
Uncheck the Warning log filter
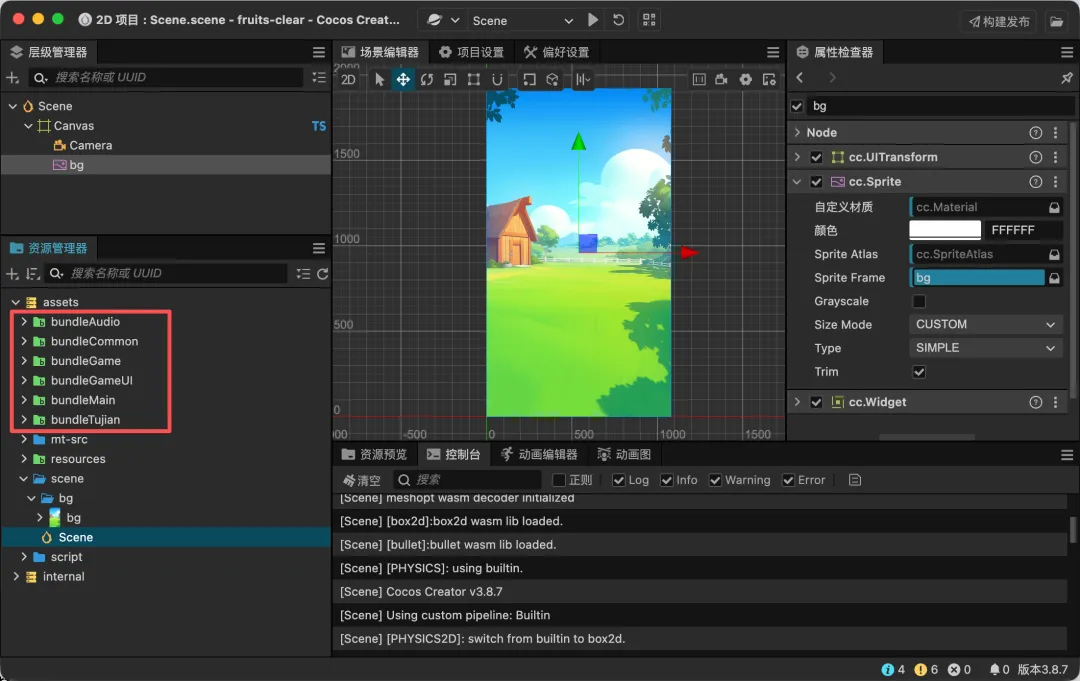tap(715, 480)
